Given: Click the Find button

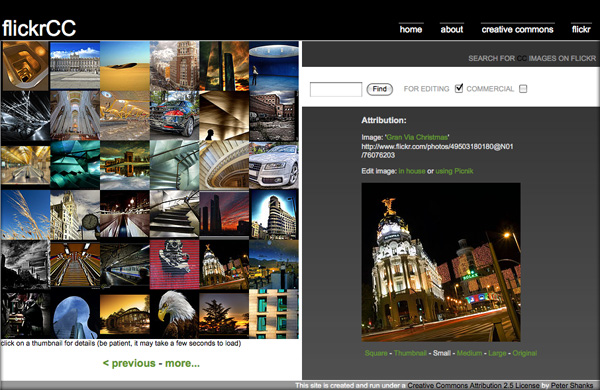Looking at the screenshot, I should 380,89.
